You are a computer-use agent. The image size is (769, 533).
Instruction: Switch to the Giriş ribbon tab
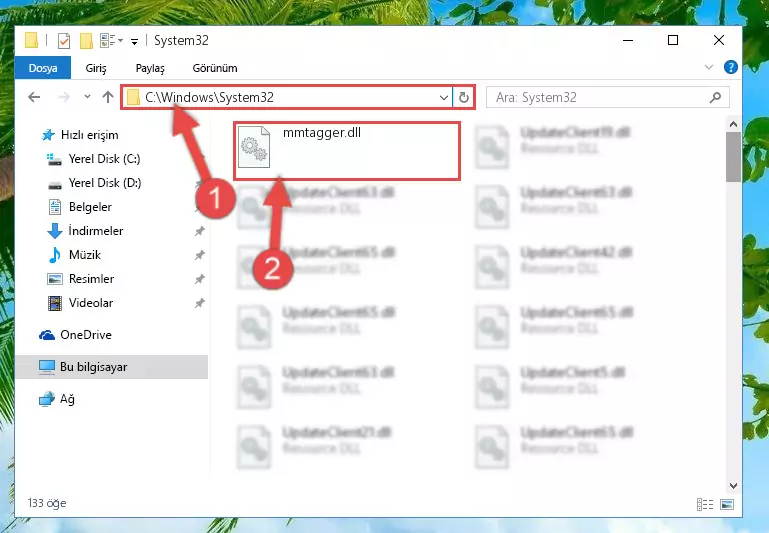tap(96, 68)
